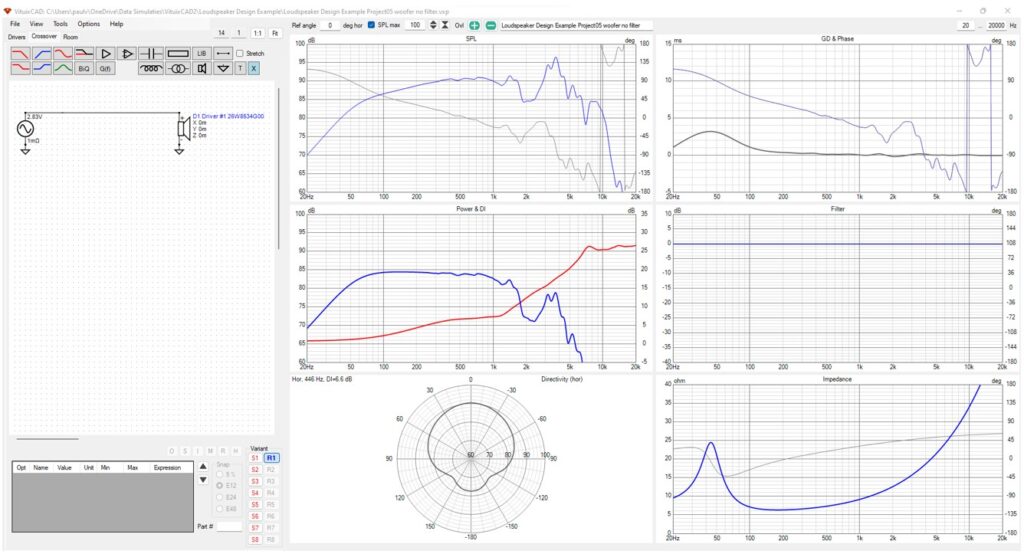1024x554 pixels.
Task: Select the generator voltage source in the schematic
Action: click(x=25, y=129)
